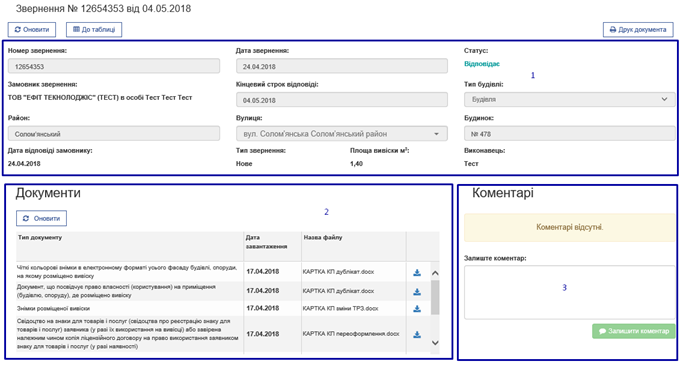The height and width of the screenshot is (385, 680).
Task: Click Тип документу column header
Action: click(40, 238)
